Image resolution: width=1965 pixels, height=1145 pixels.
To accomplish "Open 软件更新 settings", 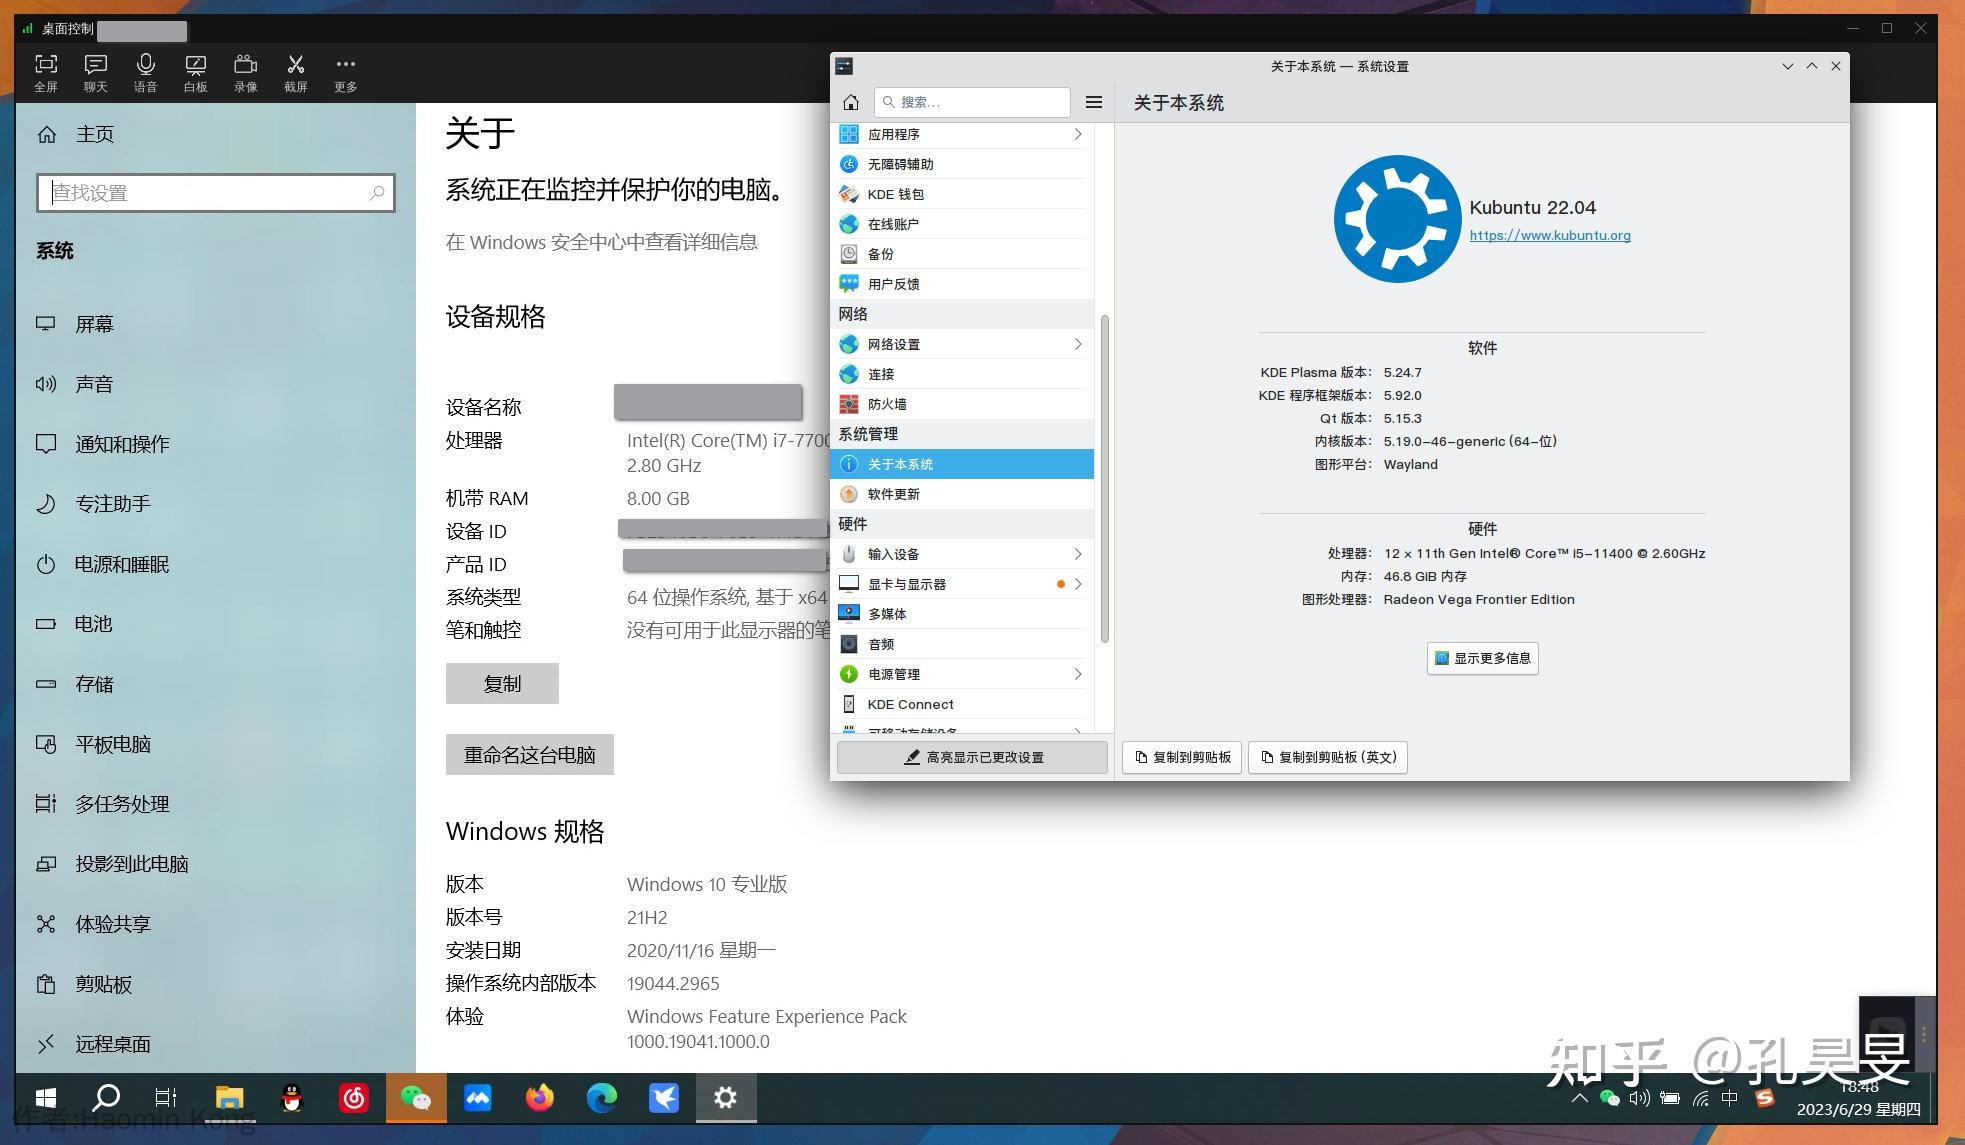I will pos(962,494).
